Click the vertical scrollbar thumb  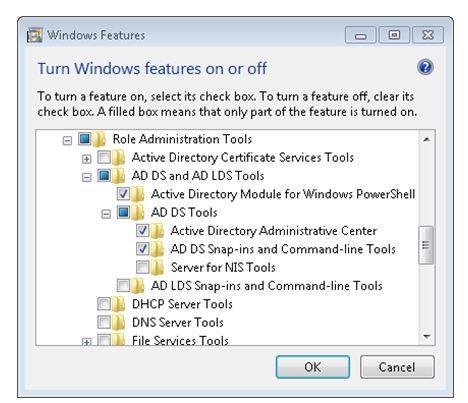426,245
